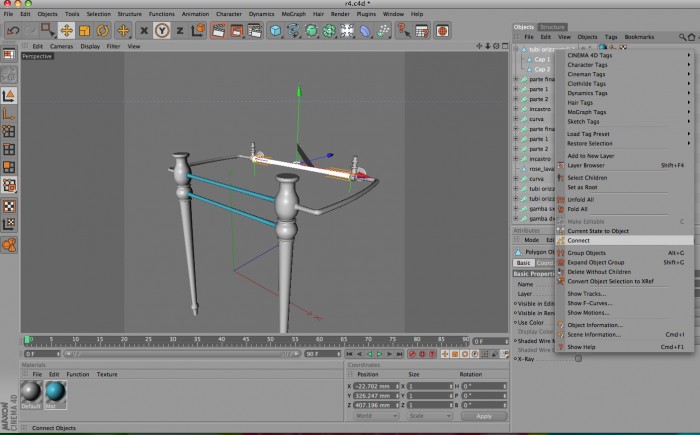The image size is (700, 435).
Task: Edit the X position field
Action: coord(376,386)
